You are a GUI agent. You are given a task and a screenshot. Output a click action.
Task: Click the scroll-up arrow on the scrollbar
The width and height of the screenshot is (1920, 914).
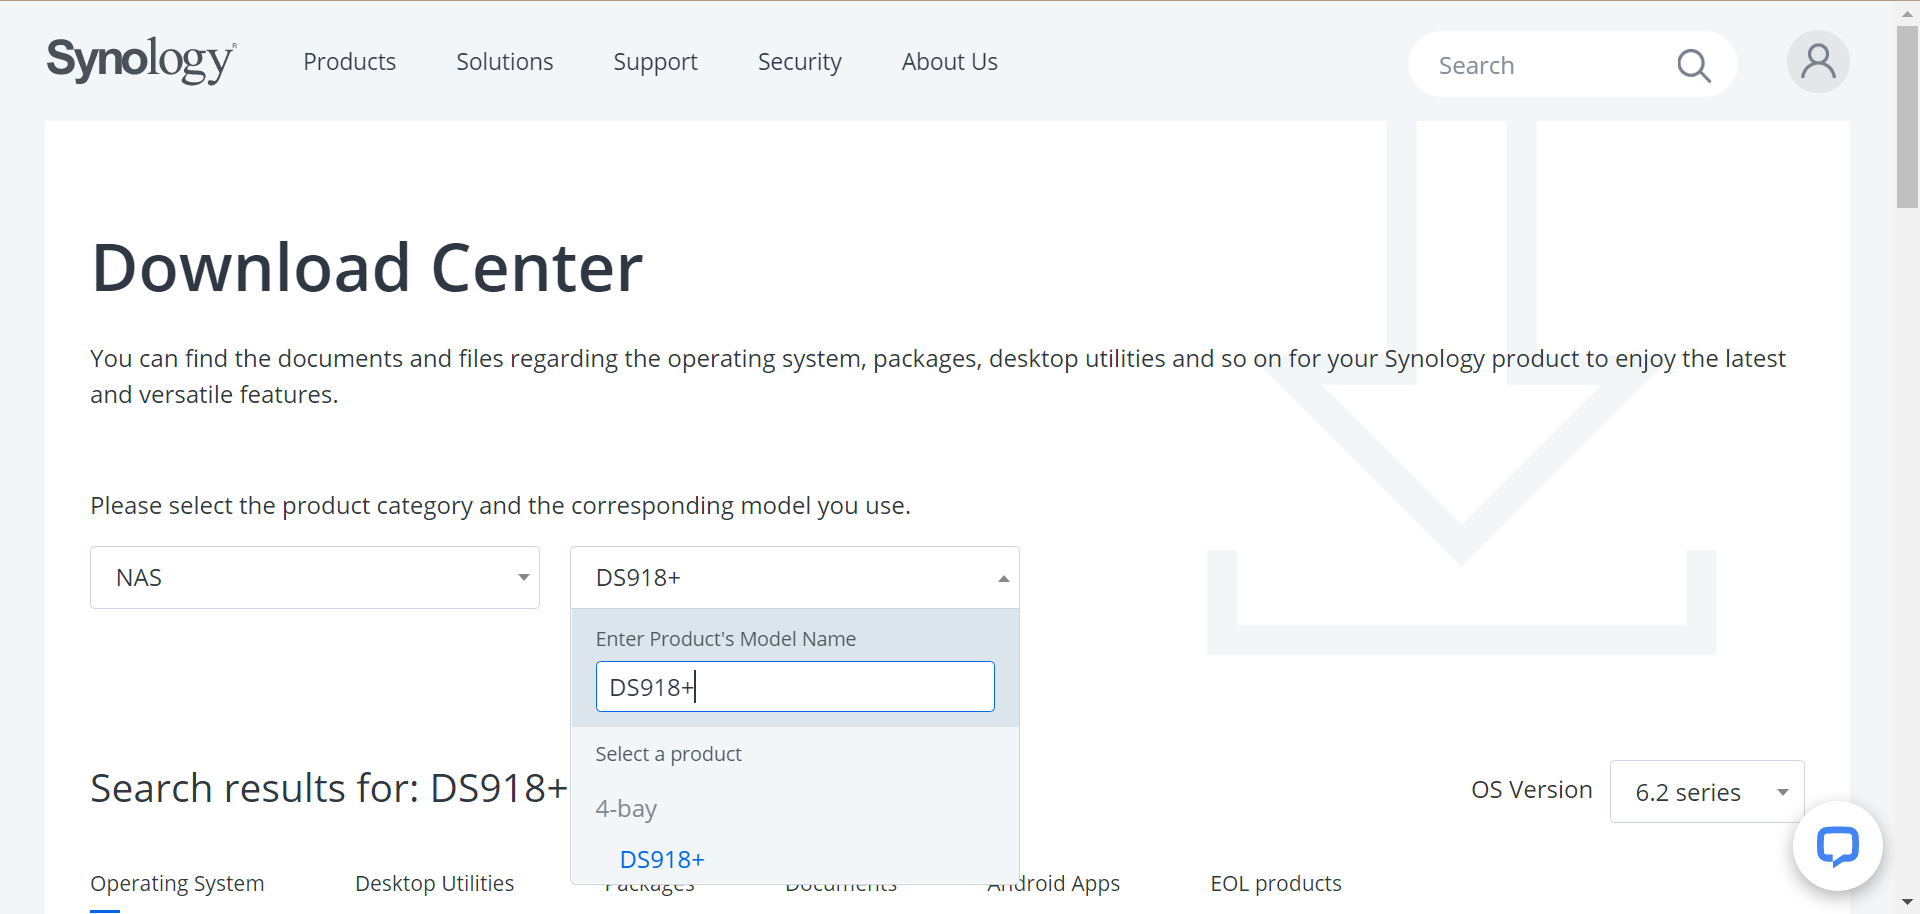pyautogui.click(x=1906, y=12)
